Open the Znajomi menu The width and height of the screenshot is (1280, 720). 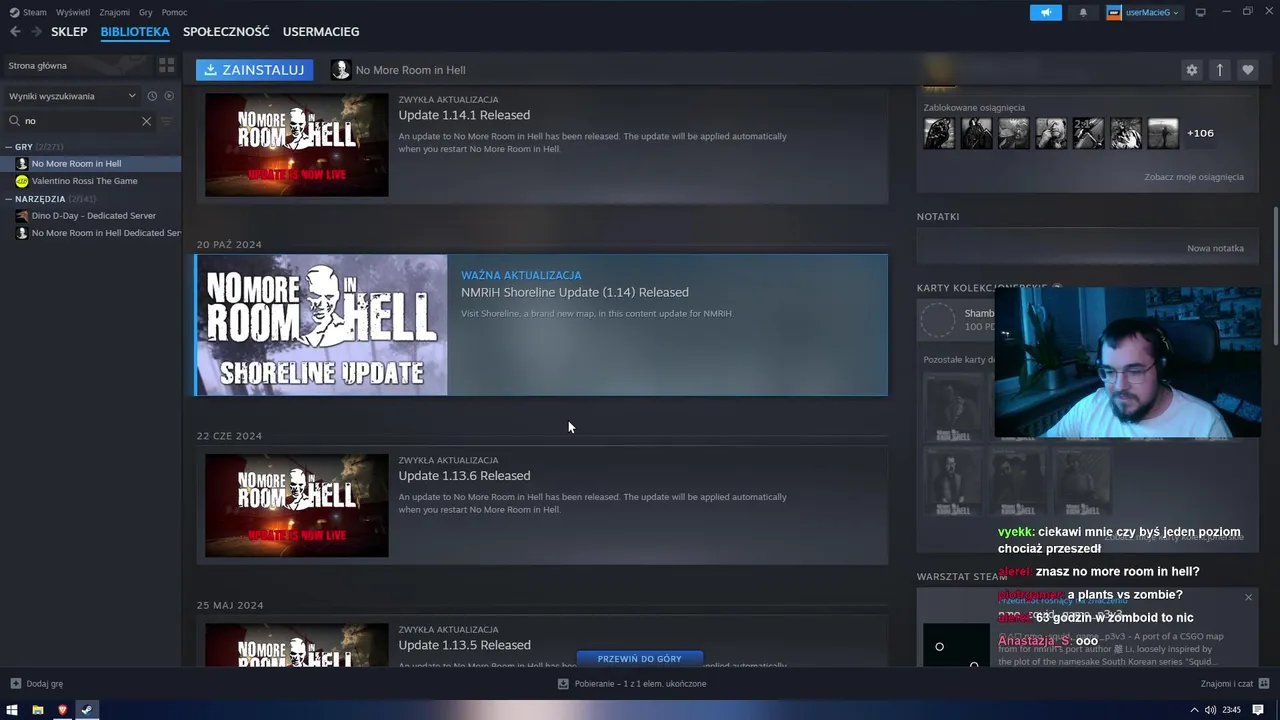[x=114, y=12]
